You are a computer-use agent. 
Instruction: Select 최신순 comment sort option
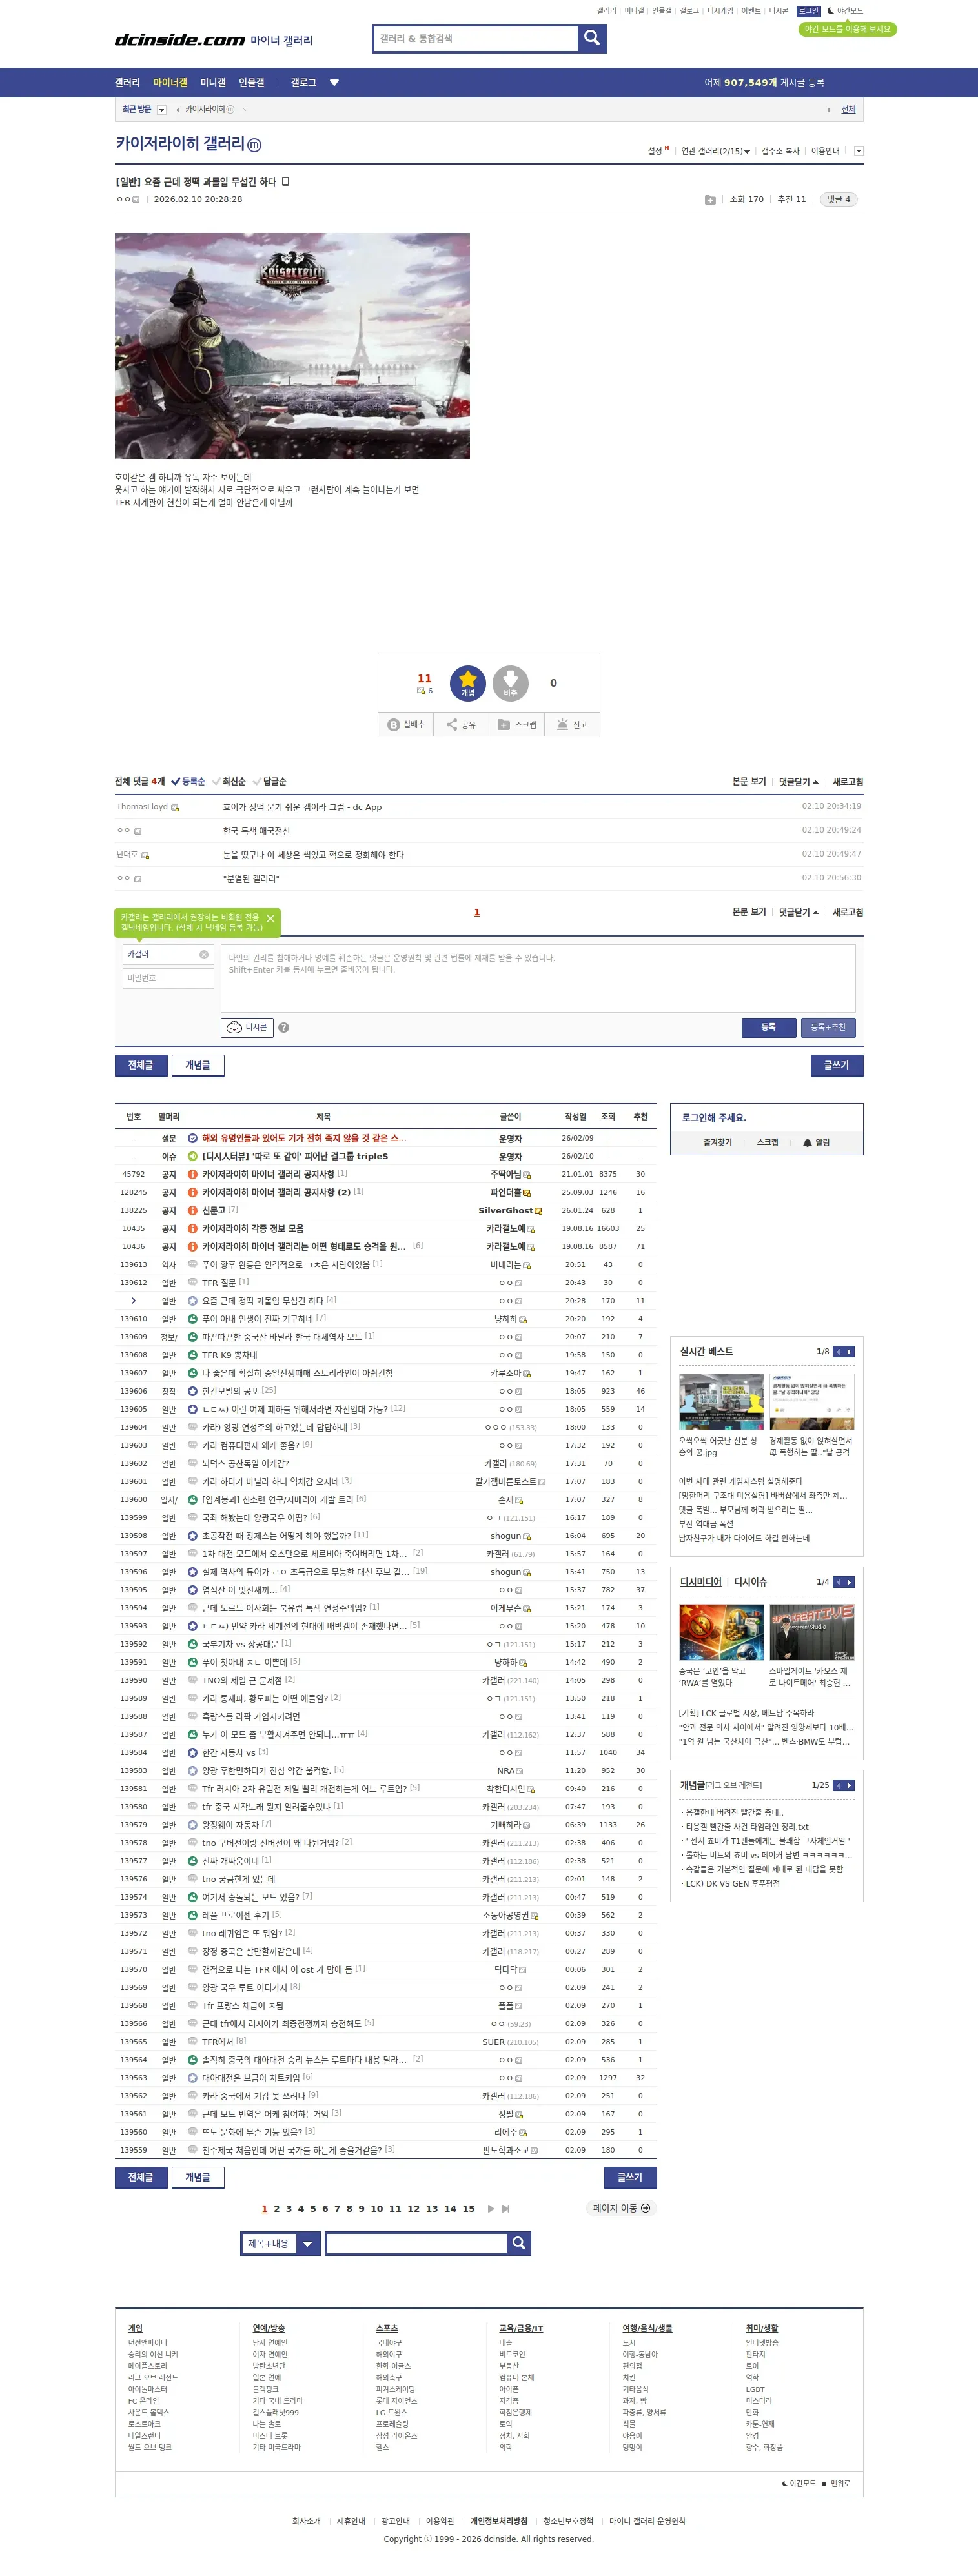[x=229, y=781]
